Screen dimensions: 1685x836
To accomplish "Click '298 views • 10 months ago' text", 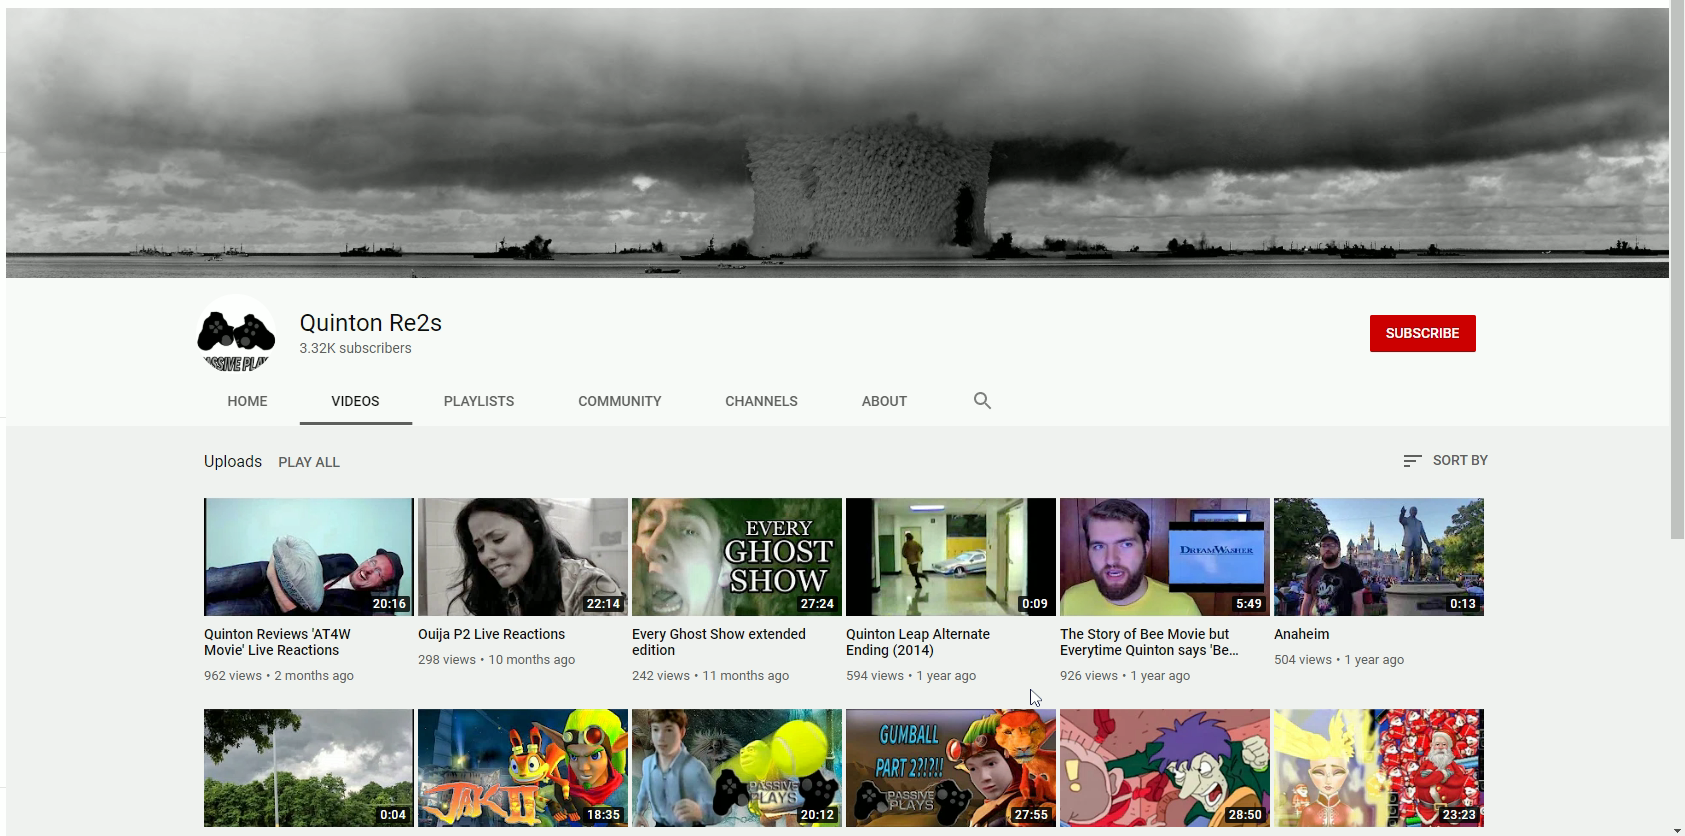I will pos(497,660).
